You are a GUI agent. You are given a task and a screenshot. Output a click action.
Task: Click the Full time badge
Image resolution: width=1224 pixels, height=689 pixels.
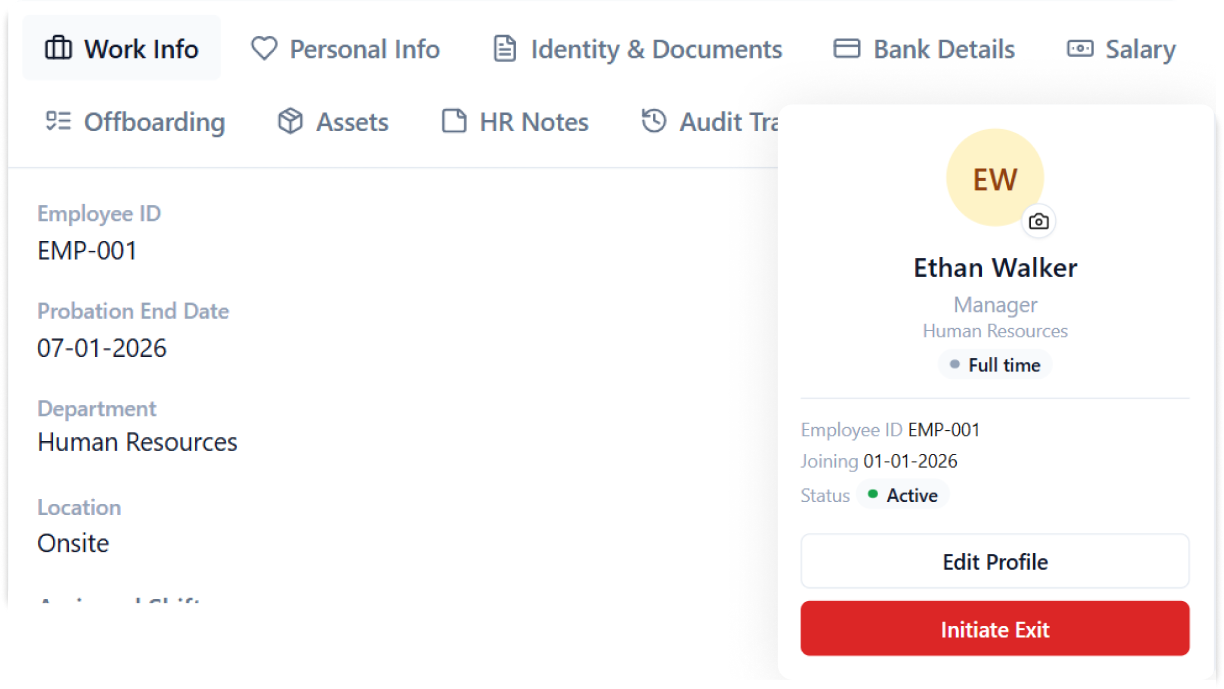pyautogui.click(x=995, y=365)
